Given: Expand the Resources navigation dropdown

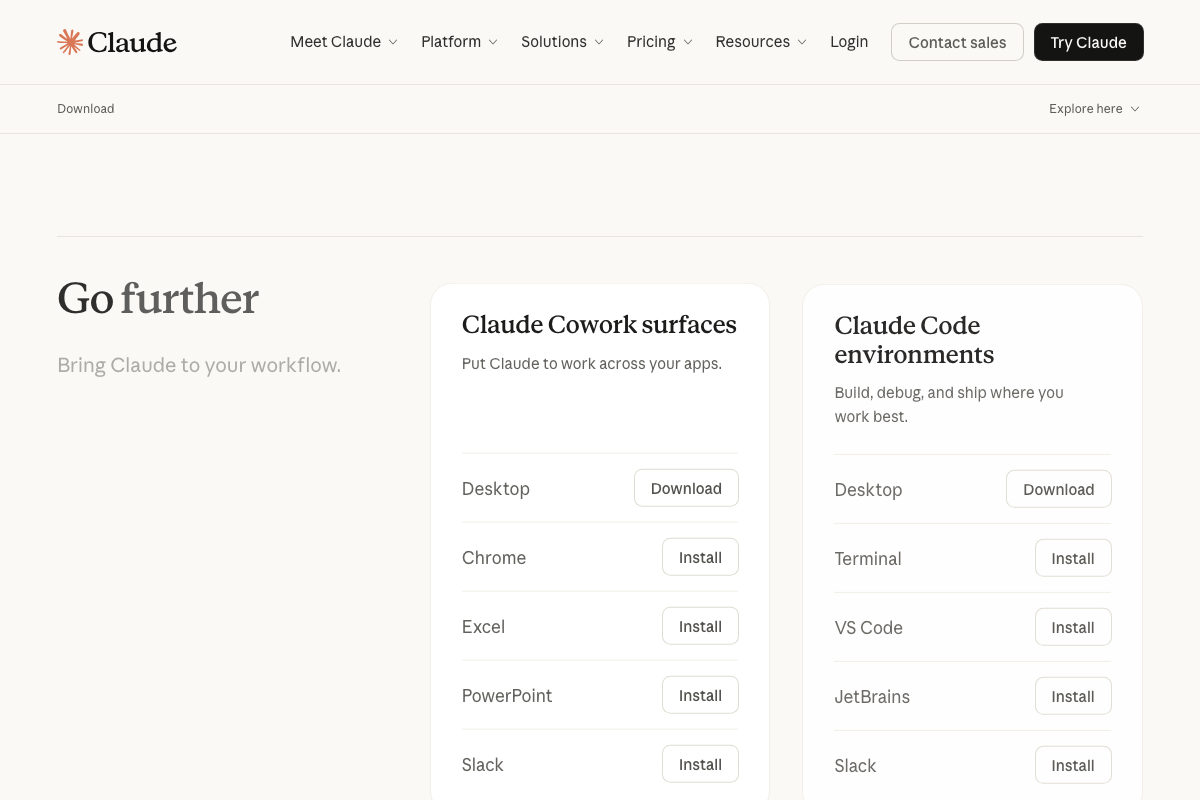Looking at the screenshot, I should point(760,41).
